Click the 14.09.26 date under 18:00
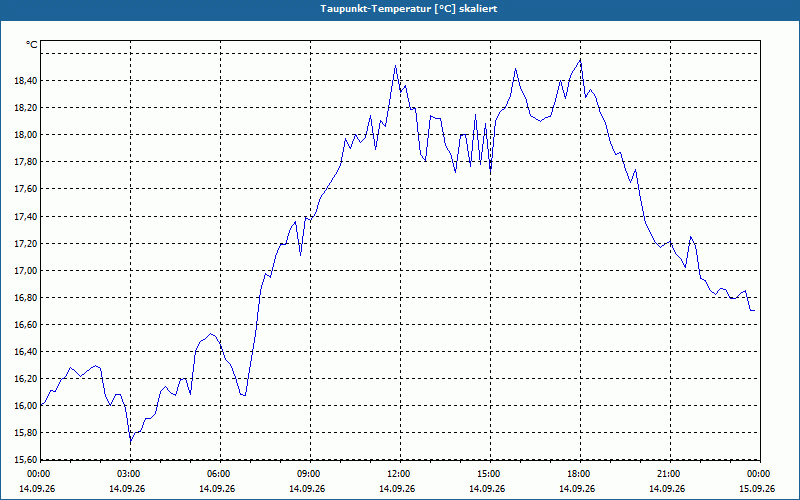The height and width of the screenshot is (500, 800). tap(577, 488)
